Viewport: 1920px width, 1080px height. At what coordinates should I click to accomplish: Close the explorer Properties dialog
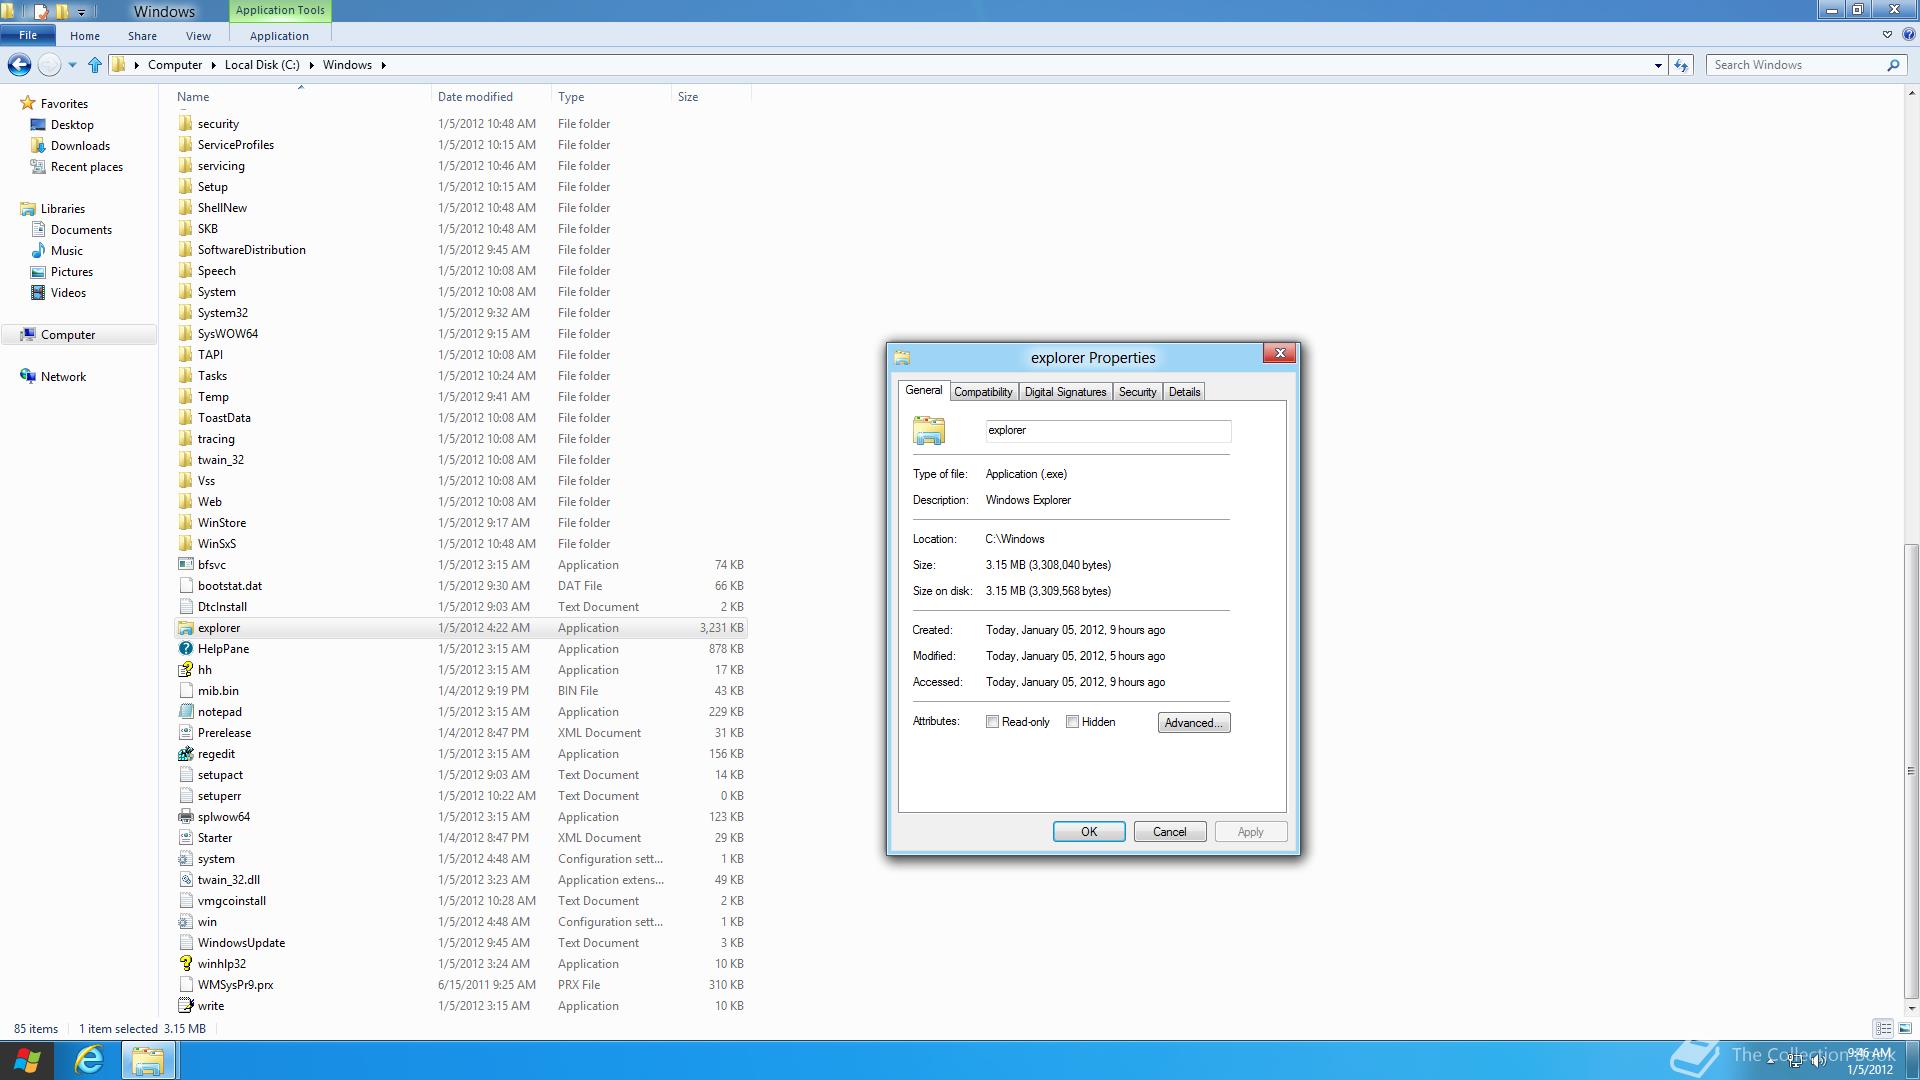pyautogui.click(x=1280, y=353)
